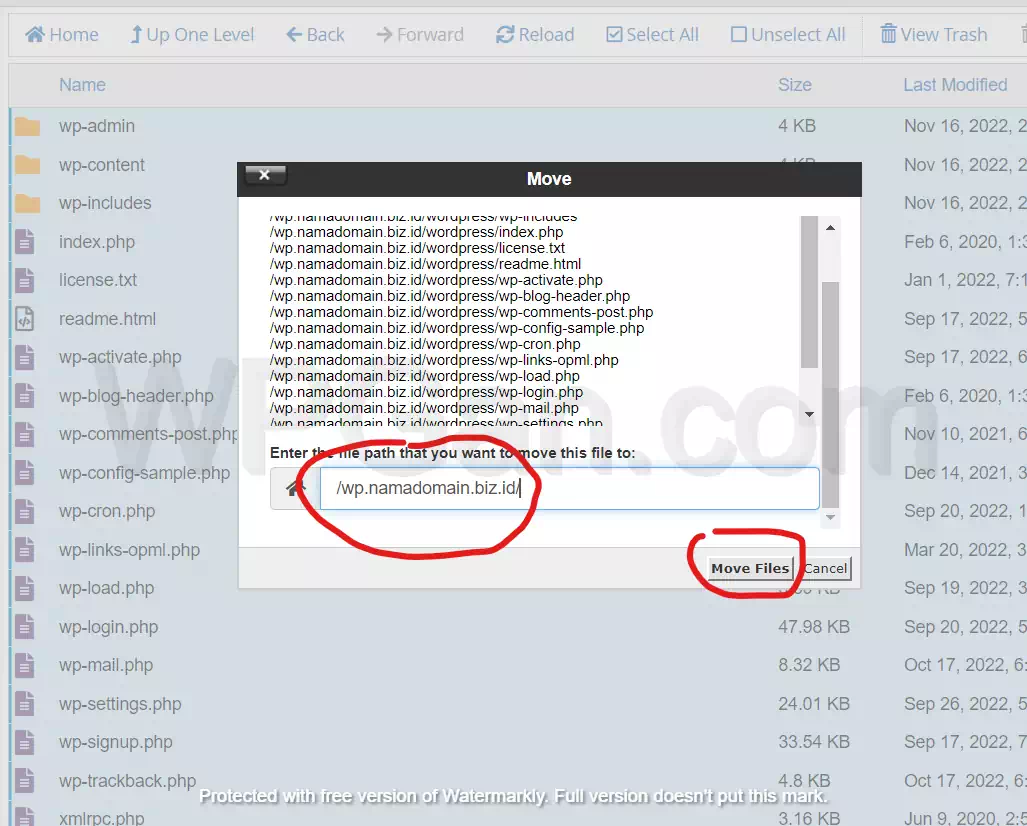Click the wp-trackback.php file icon
The height and width of the screenshot is (826, 1027).
pos(25,781)
